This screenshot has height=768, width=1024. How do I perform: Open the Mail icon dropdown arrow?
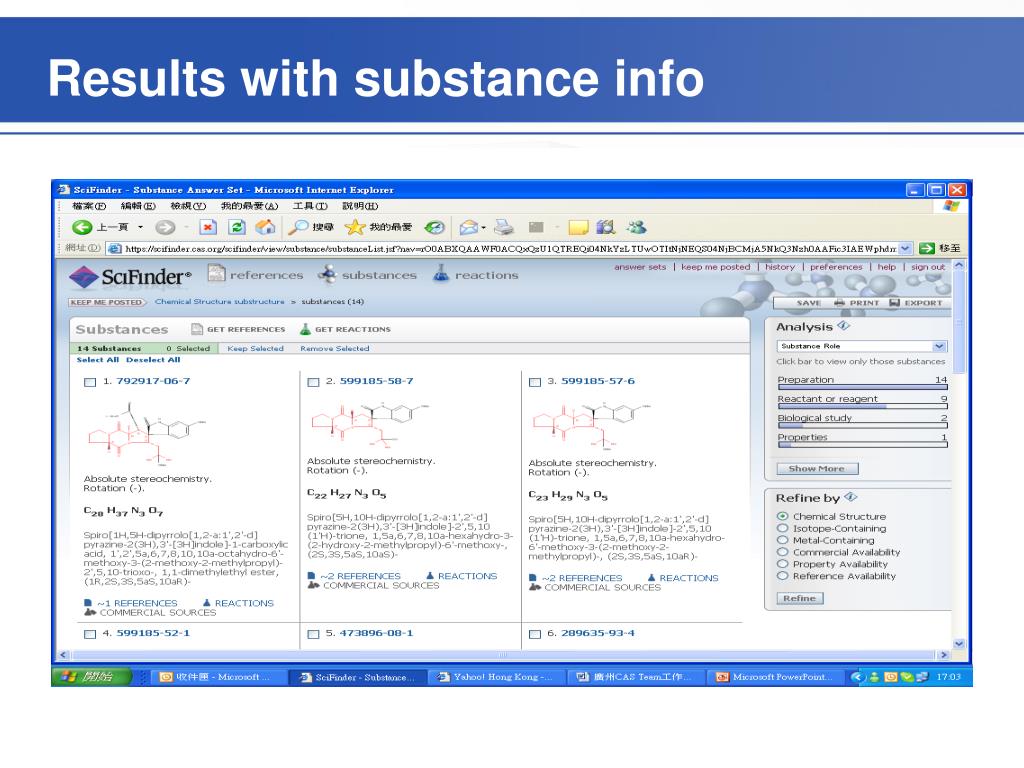pyautogui.click(x=483, y=228)
